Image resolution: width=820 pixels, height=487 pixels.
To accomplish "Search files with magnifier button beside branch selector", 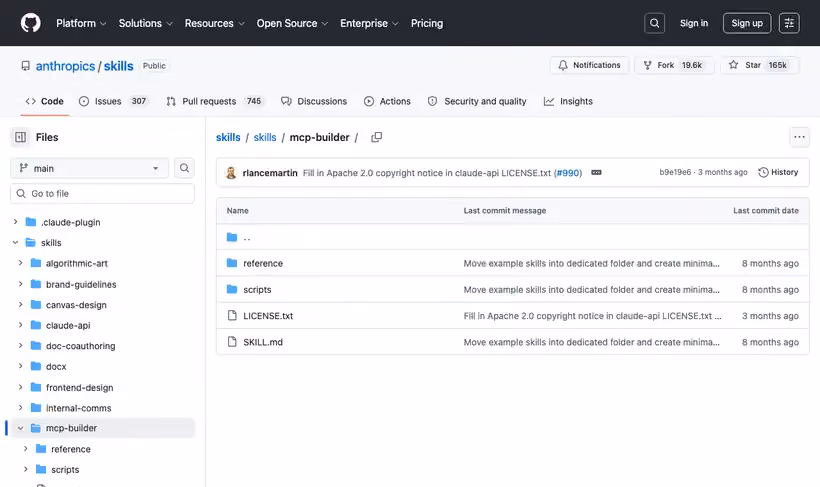I will coord(184,168).
